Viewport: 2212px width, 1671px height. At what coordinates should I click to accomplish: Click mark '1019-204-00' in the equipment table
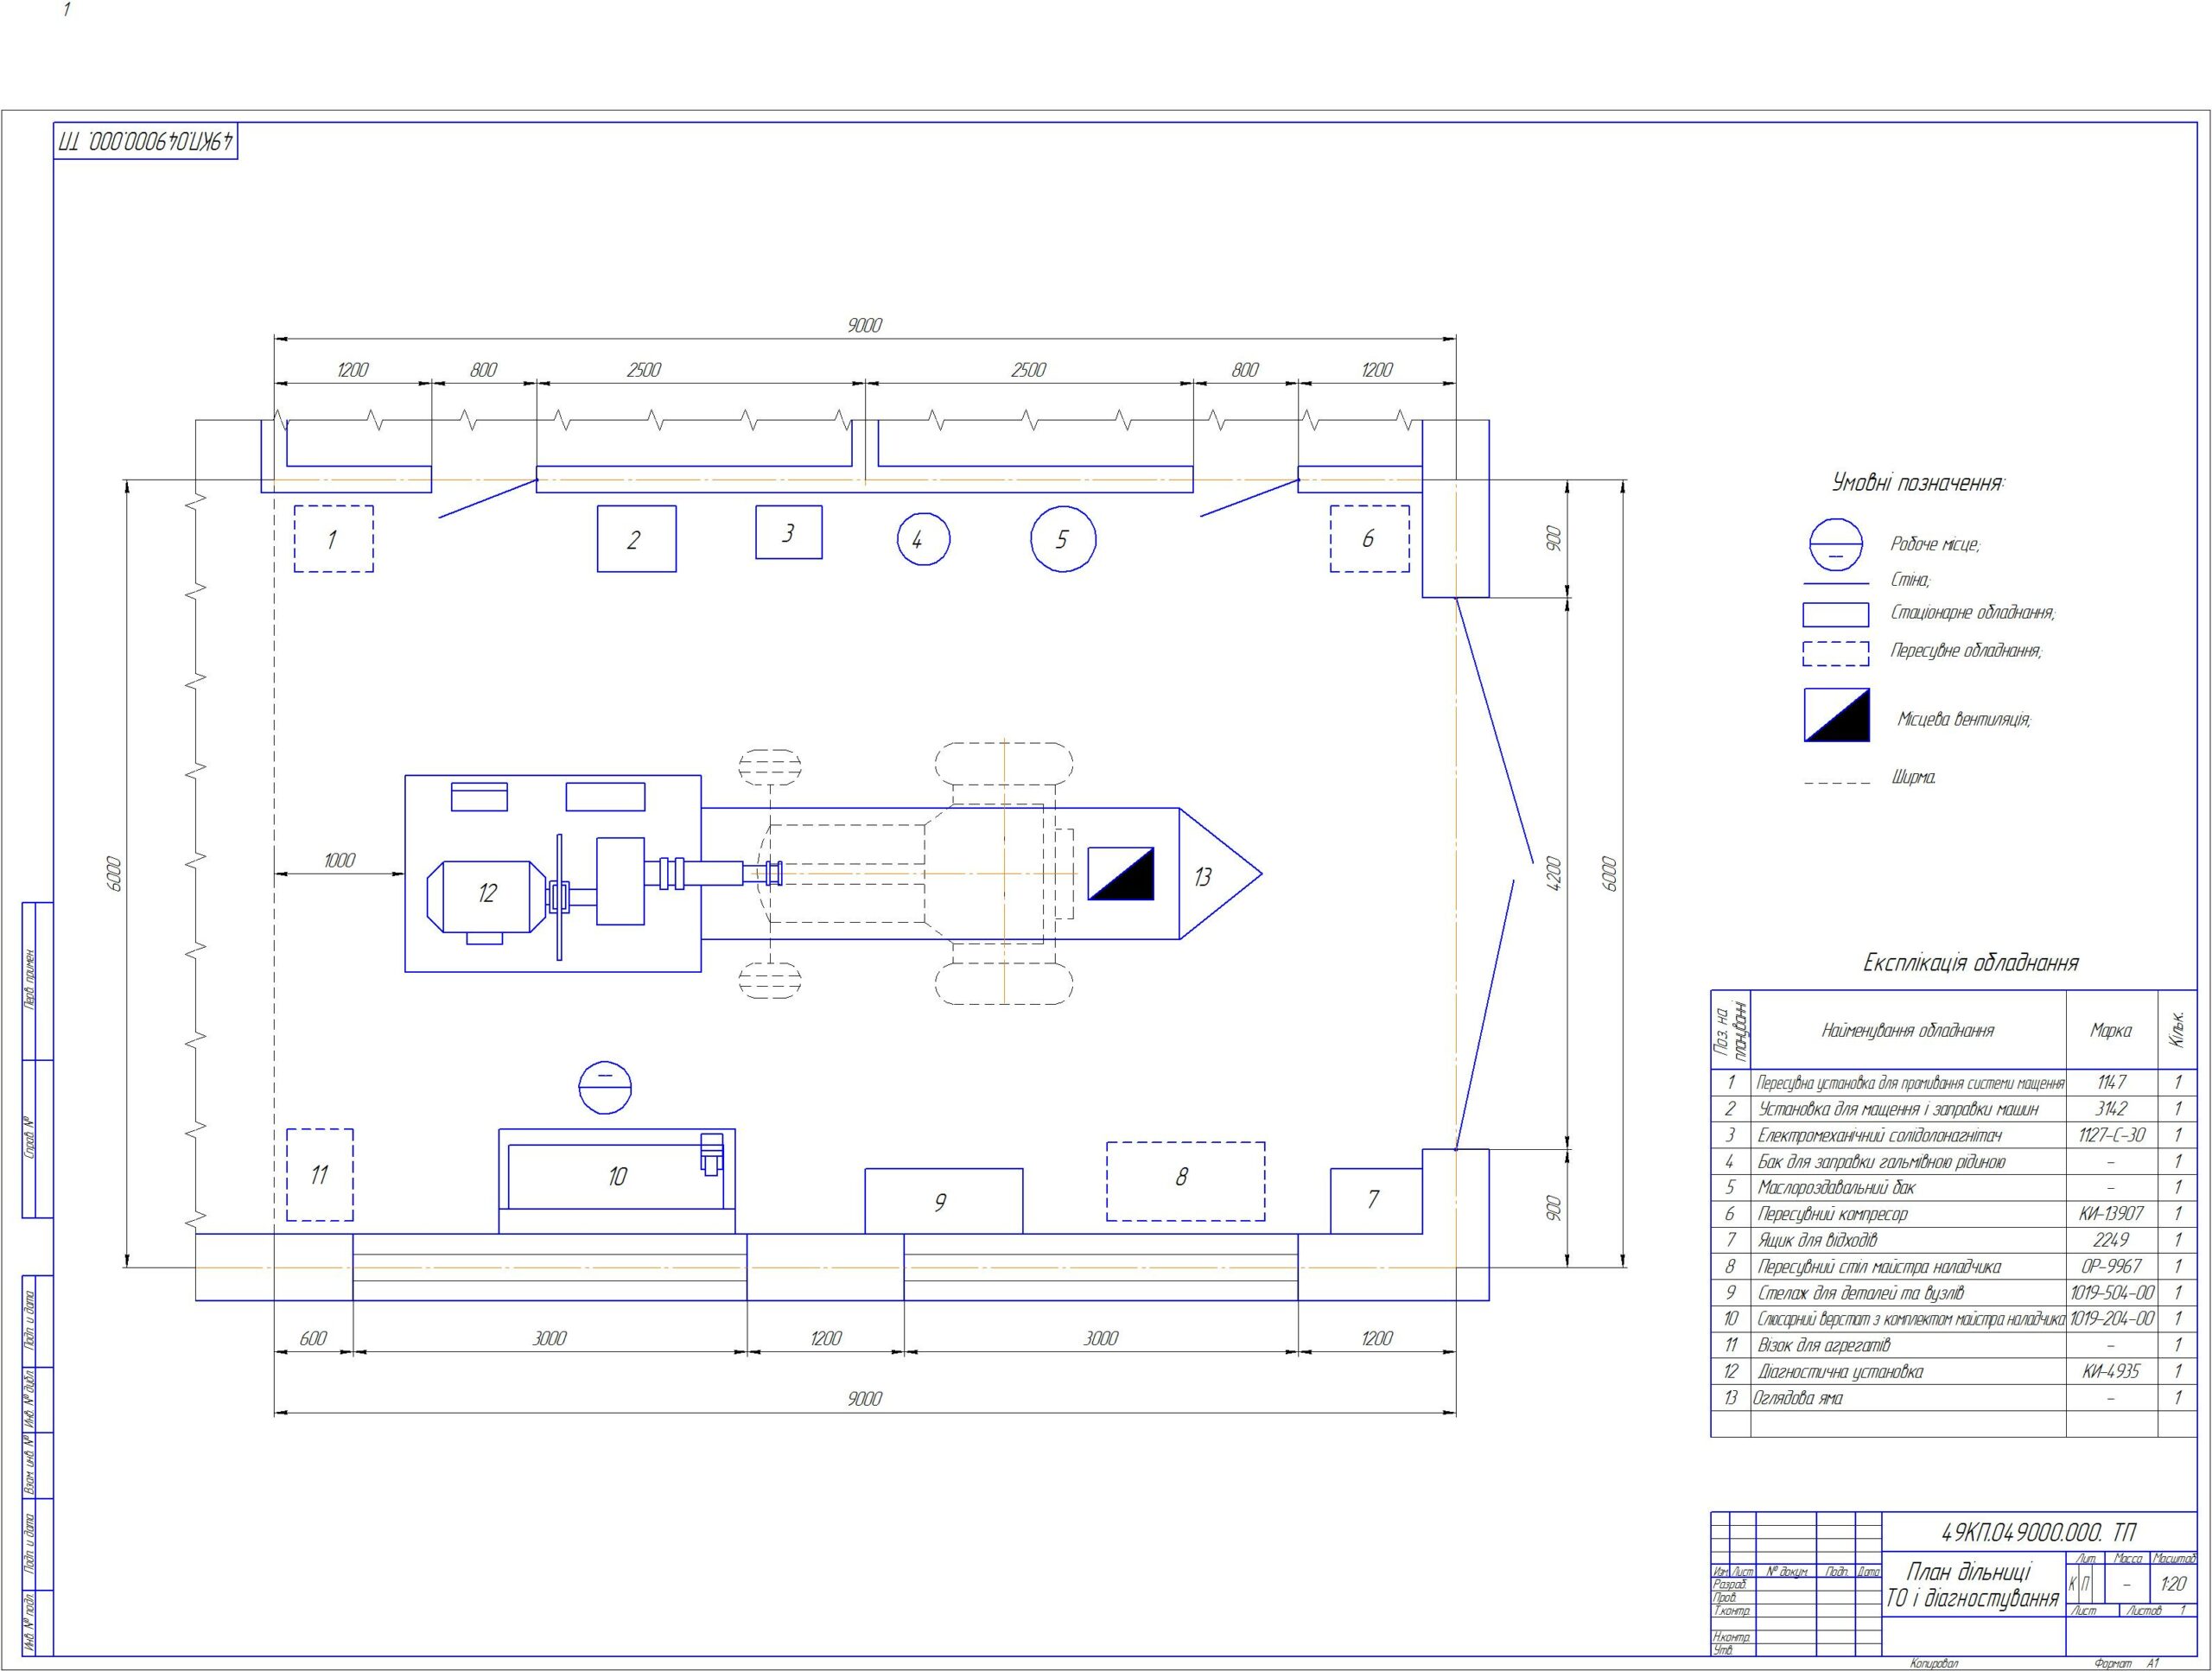(x=2112, y=1318)
